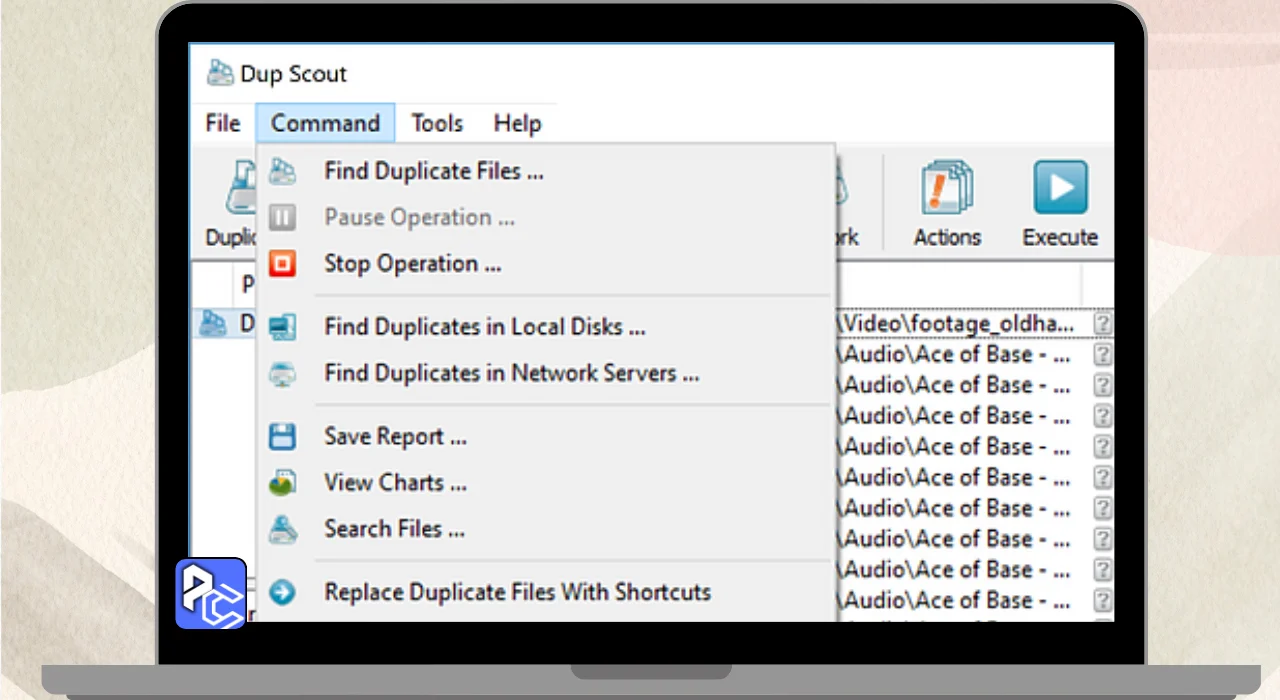This screenshot has height=700, width=1280.
Task: Click the Dup Scout title bar icon
Action: (220, 74)
